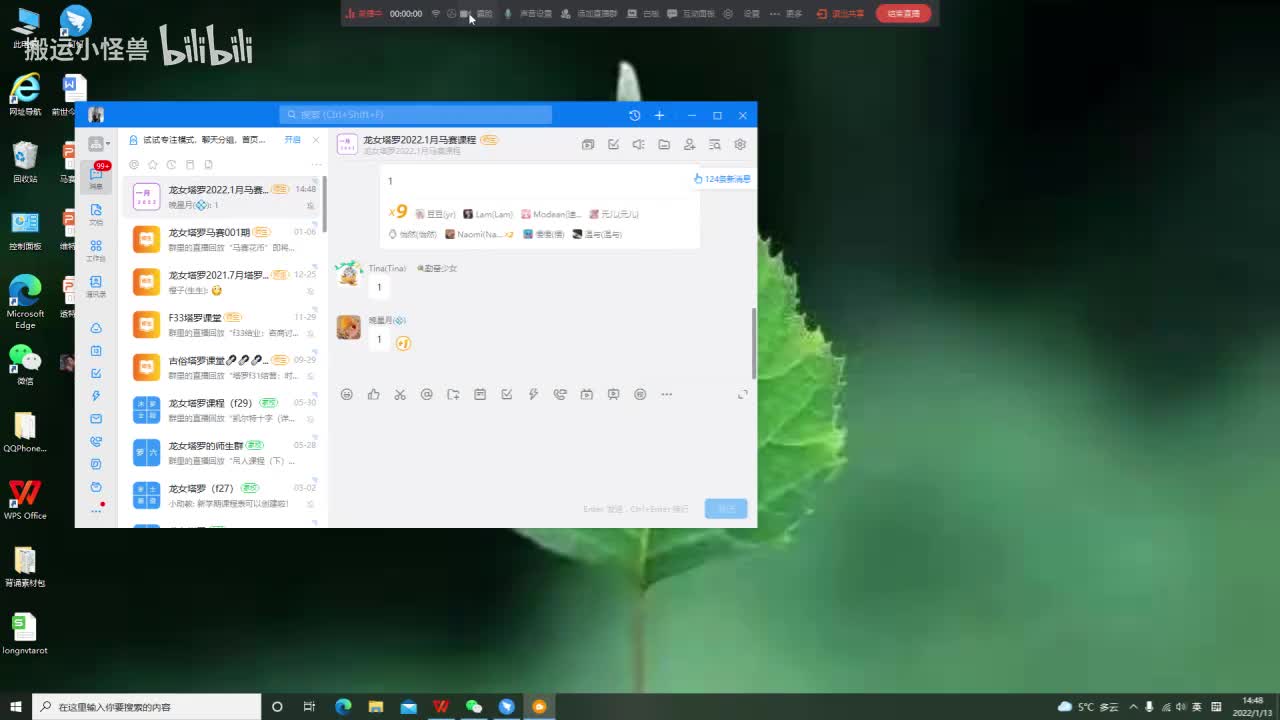Viewport: 1280px width, 720px height.
Task: Open the Messages tab in DingTalk sidebar
Action: pos(96,177)
